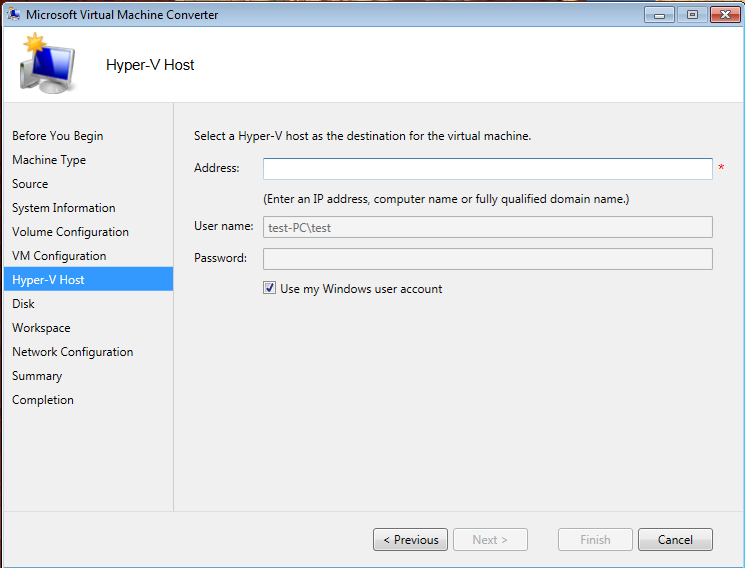Click the computer wizard header icon
745x568 pixels.
click(x=47, y=65)
